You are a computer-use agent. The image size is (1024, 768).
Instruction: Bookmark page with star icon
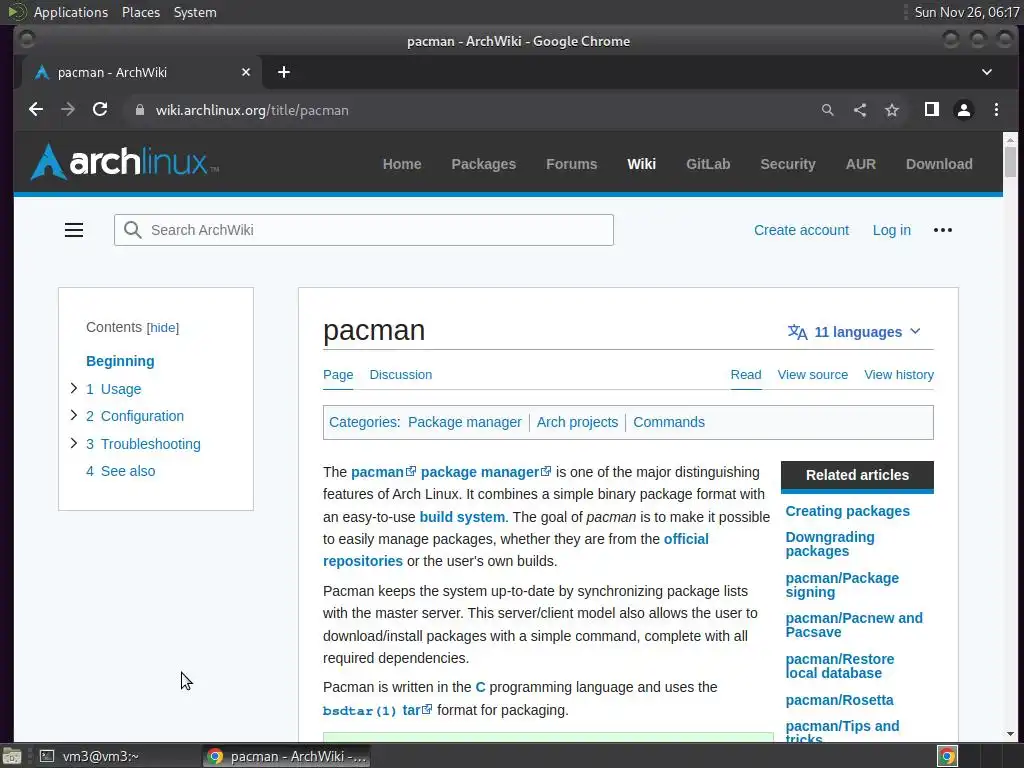pos(892,110)
